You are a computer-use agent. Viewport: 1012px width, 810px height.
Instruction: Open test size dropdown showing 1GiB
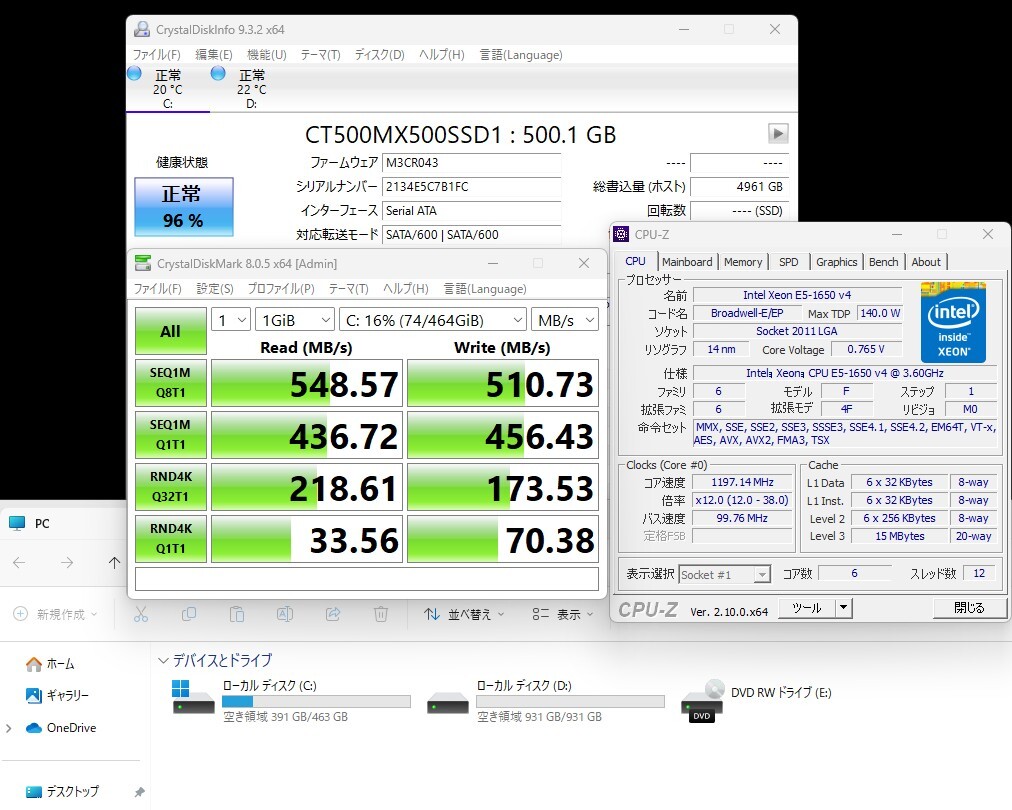[294, 320]
